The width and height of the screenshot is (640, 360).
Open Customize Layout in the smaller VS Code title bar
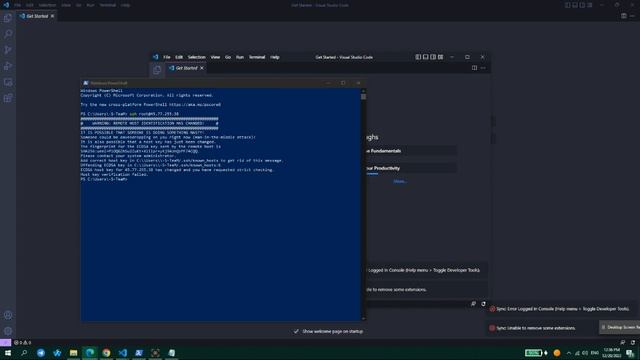click(x=440, y=57)
